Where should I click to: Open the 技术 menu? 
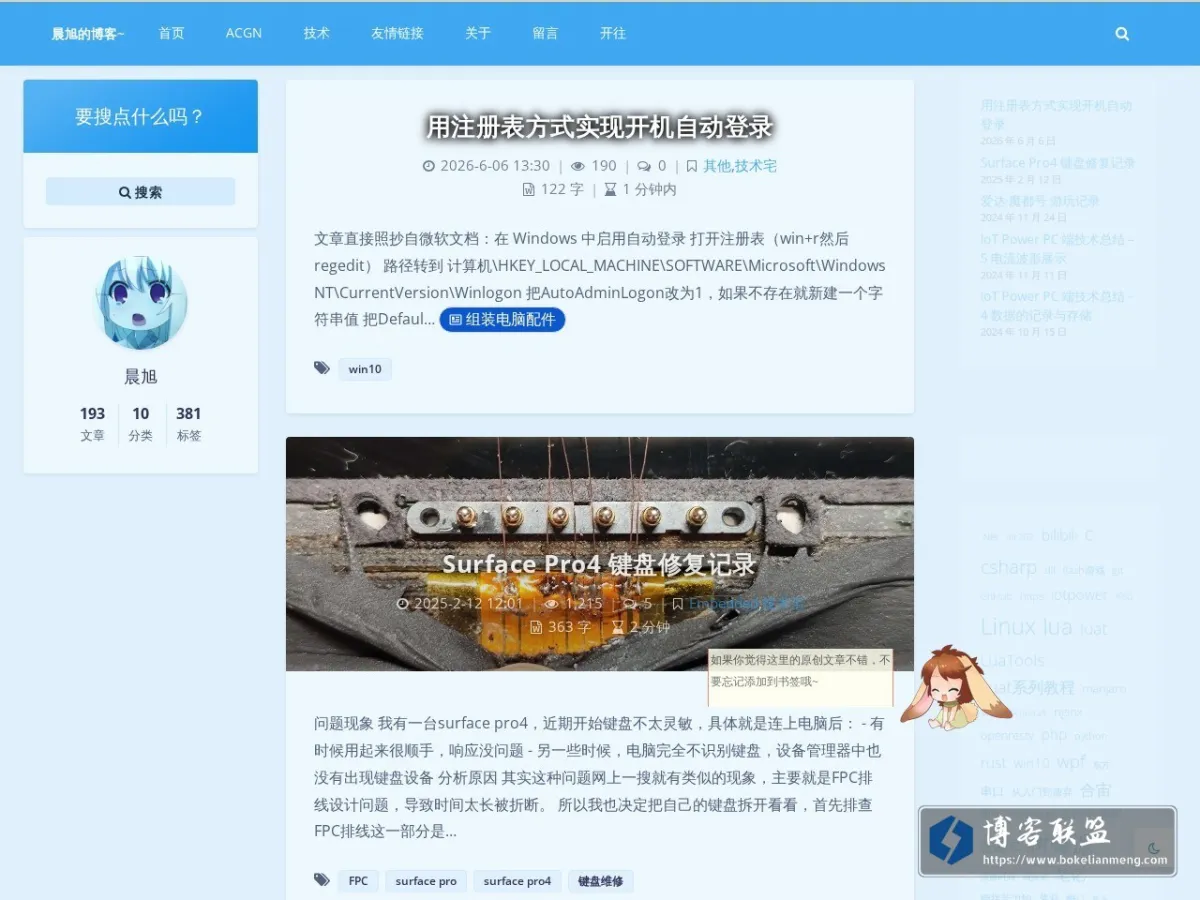tap(317, 33)
